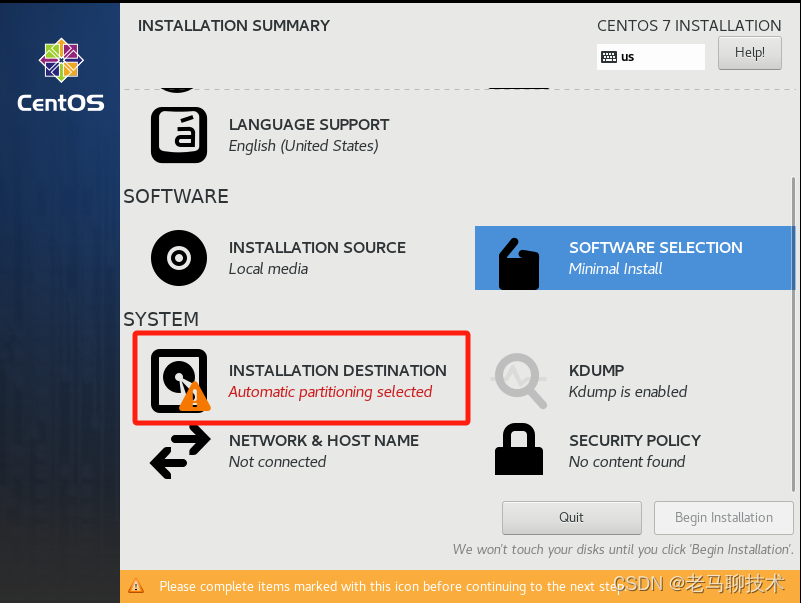Open the 'INSTALLATION DESTINATION' title

point(338,370)
